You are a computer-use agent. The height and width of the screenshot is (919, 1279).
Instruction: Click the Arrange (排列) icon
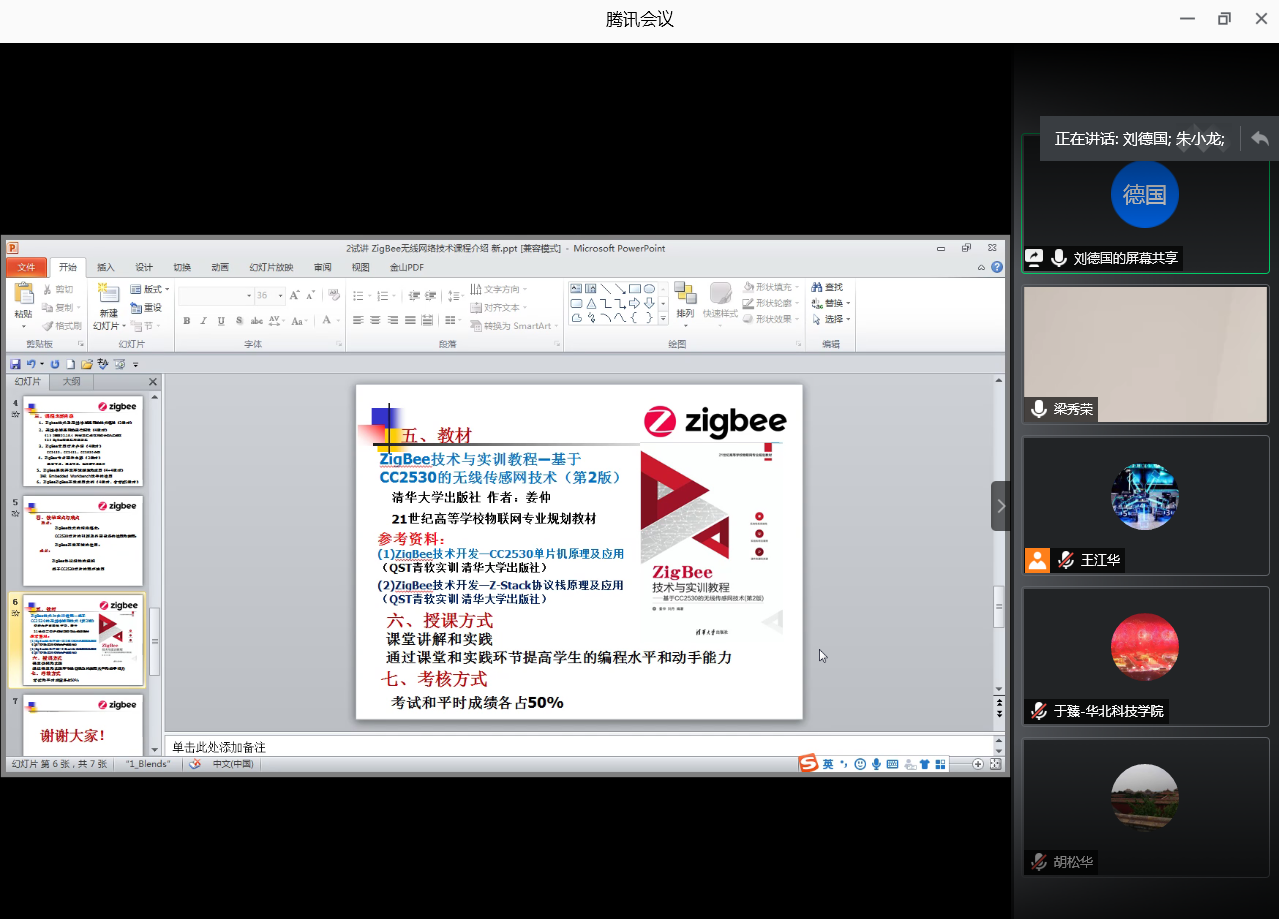coord(685,294)
